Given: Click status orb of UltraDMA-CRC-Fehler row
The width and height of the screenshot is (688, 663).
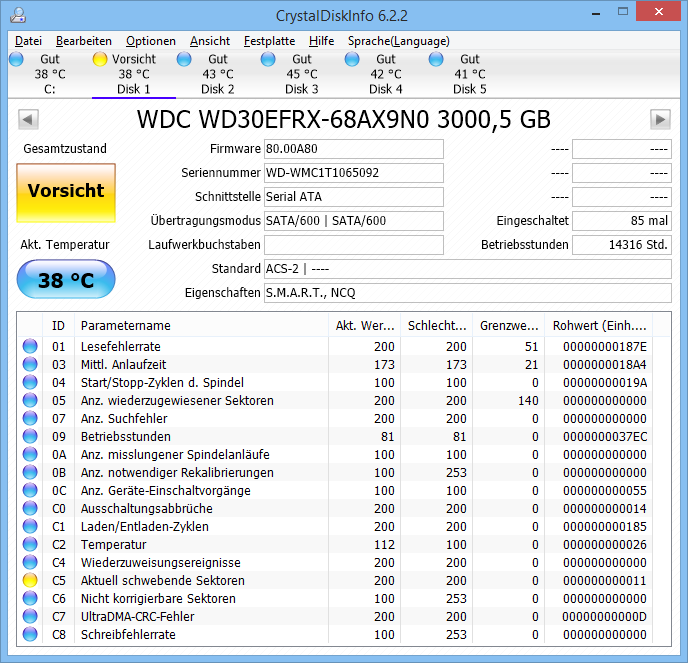Looking at the screenshot, I should [30, 616].
